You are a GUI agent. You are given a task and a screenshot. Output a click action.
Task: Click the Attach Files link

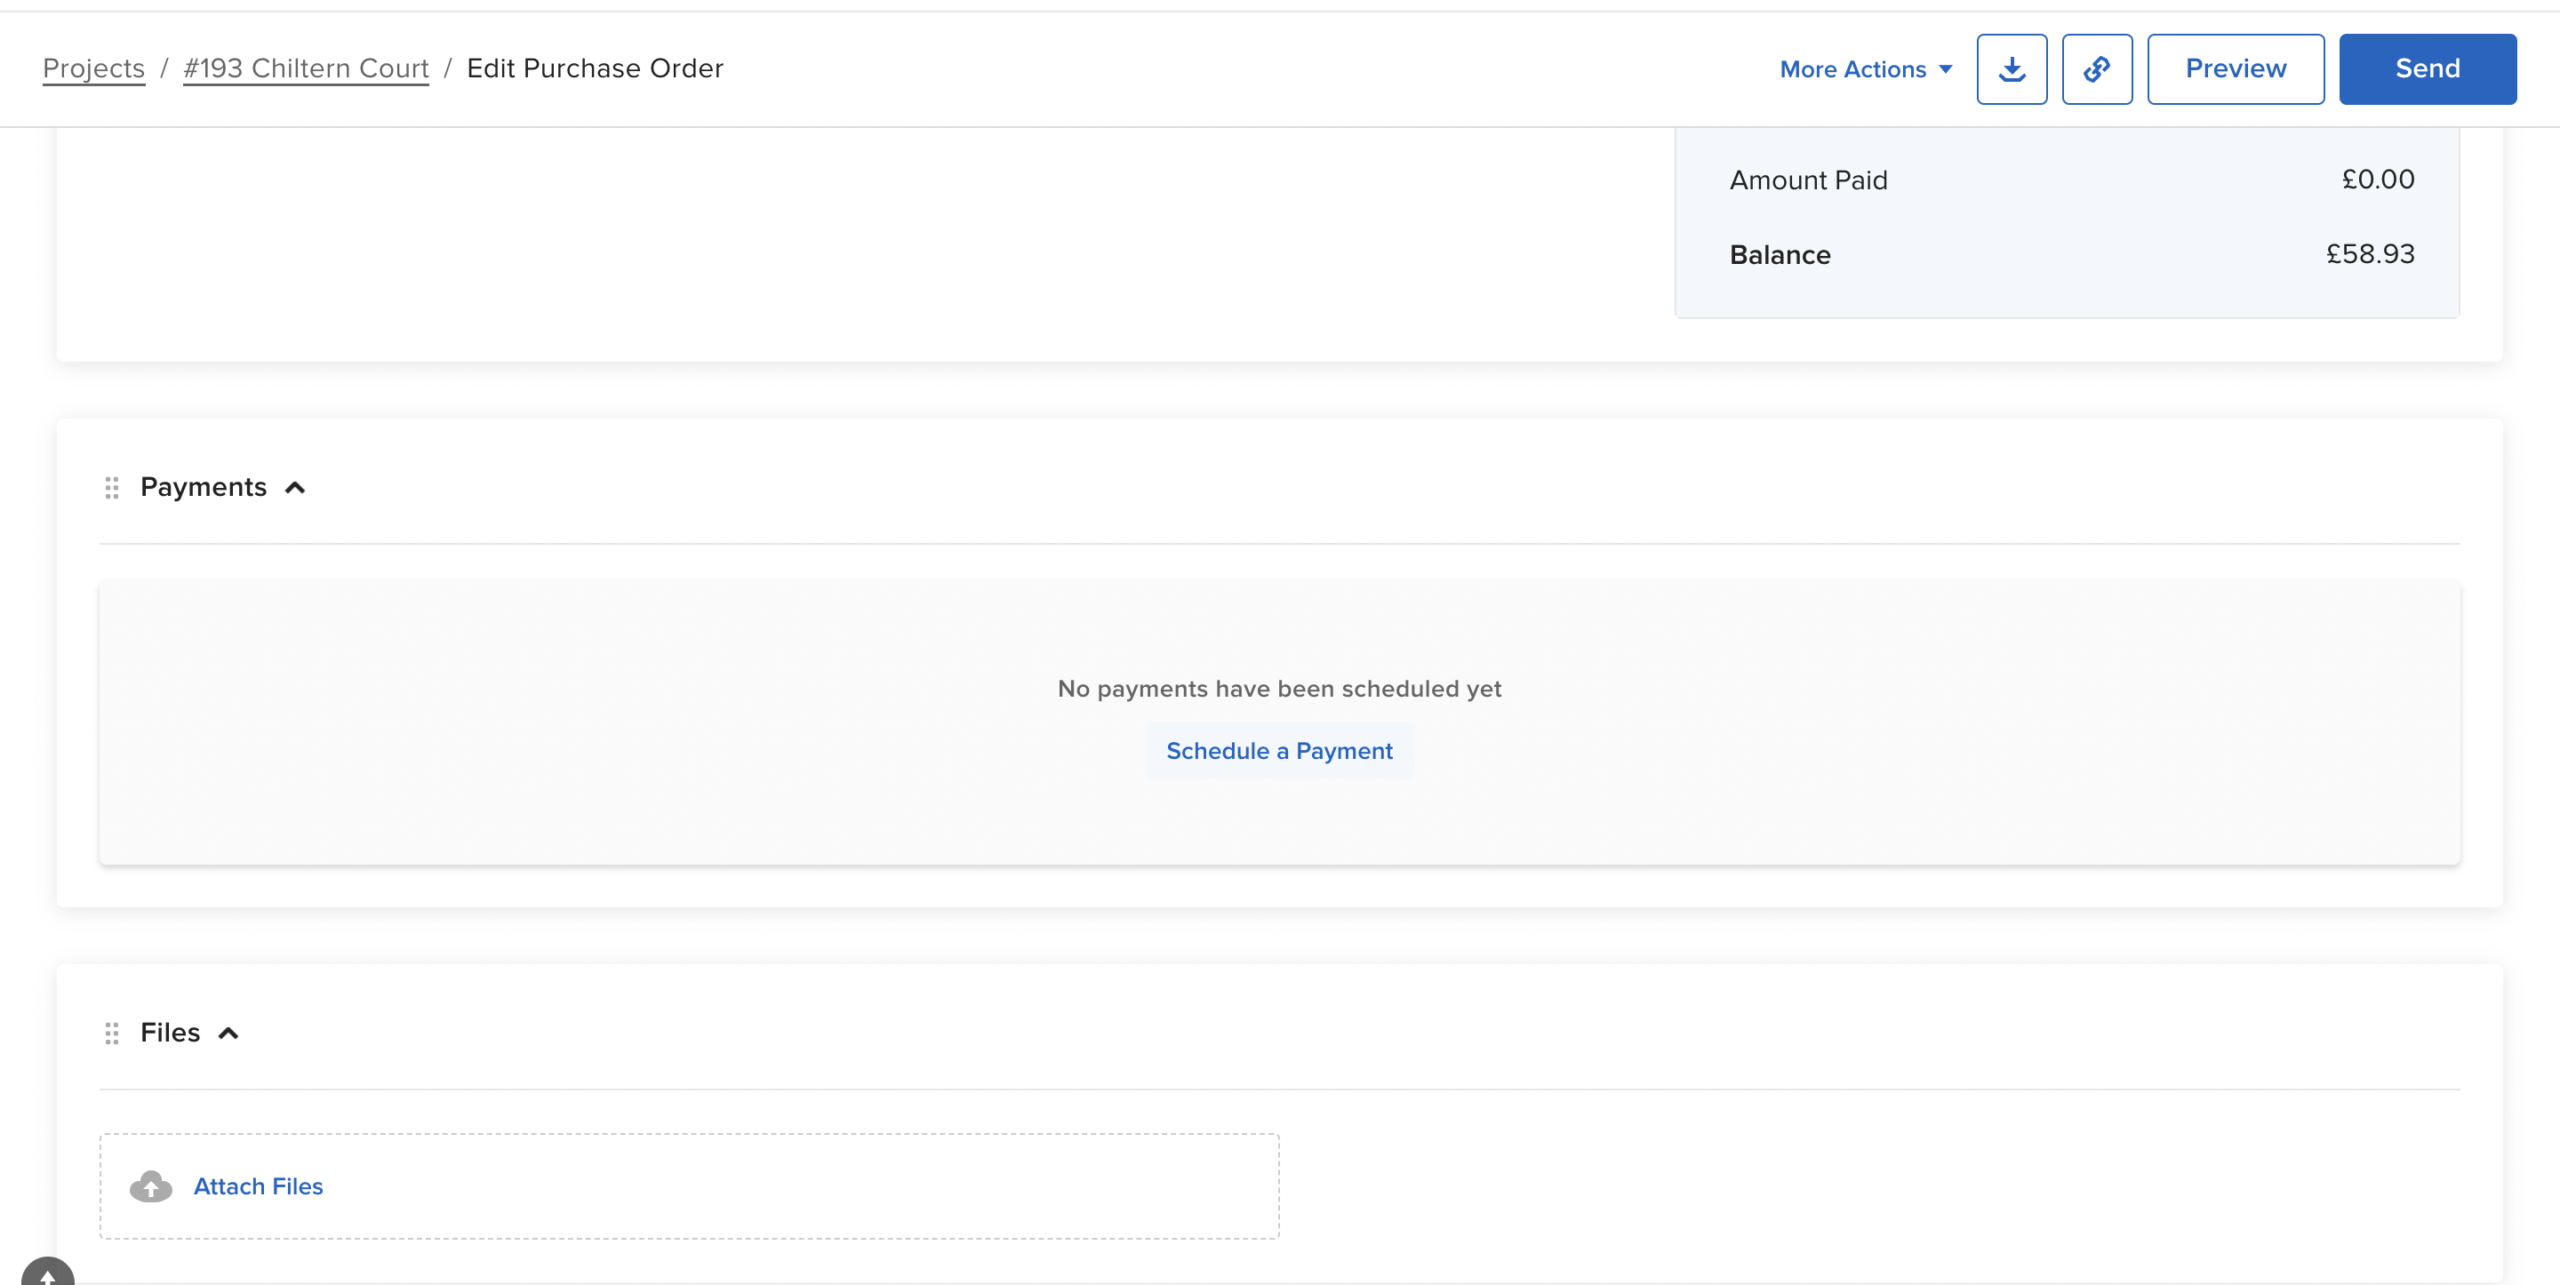(258, 1186)
